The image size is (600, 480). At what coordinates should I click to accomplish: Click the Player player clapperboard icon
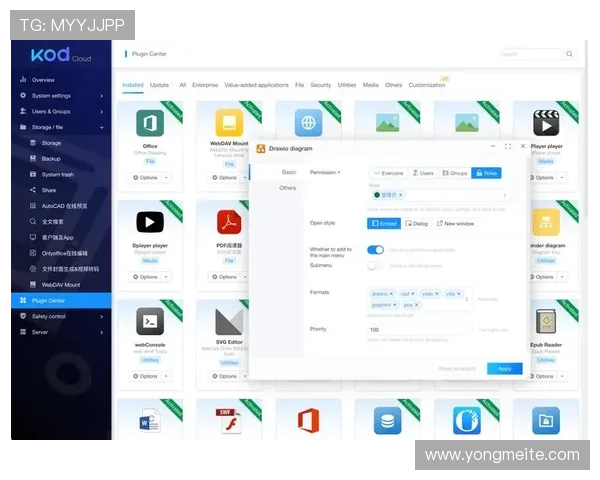click(546, 124)
